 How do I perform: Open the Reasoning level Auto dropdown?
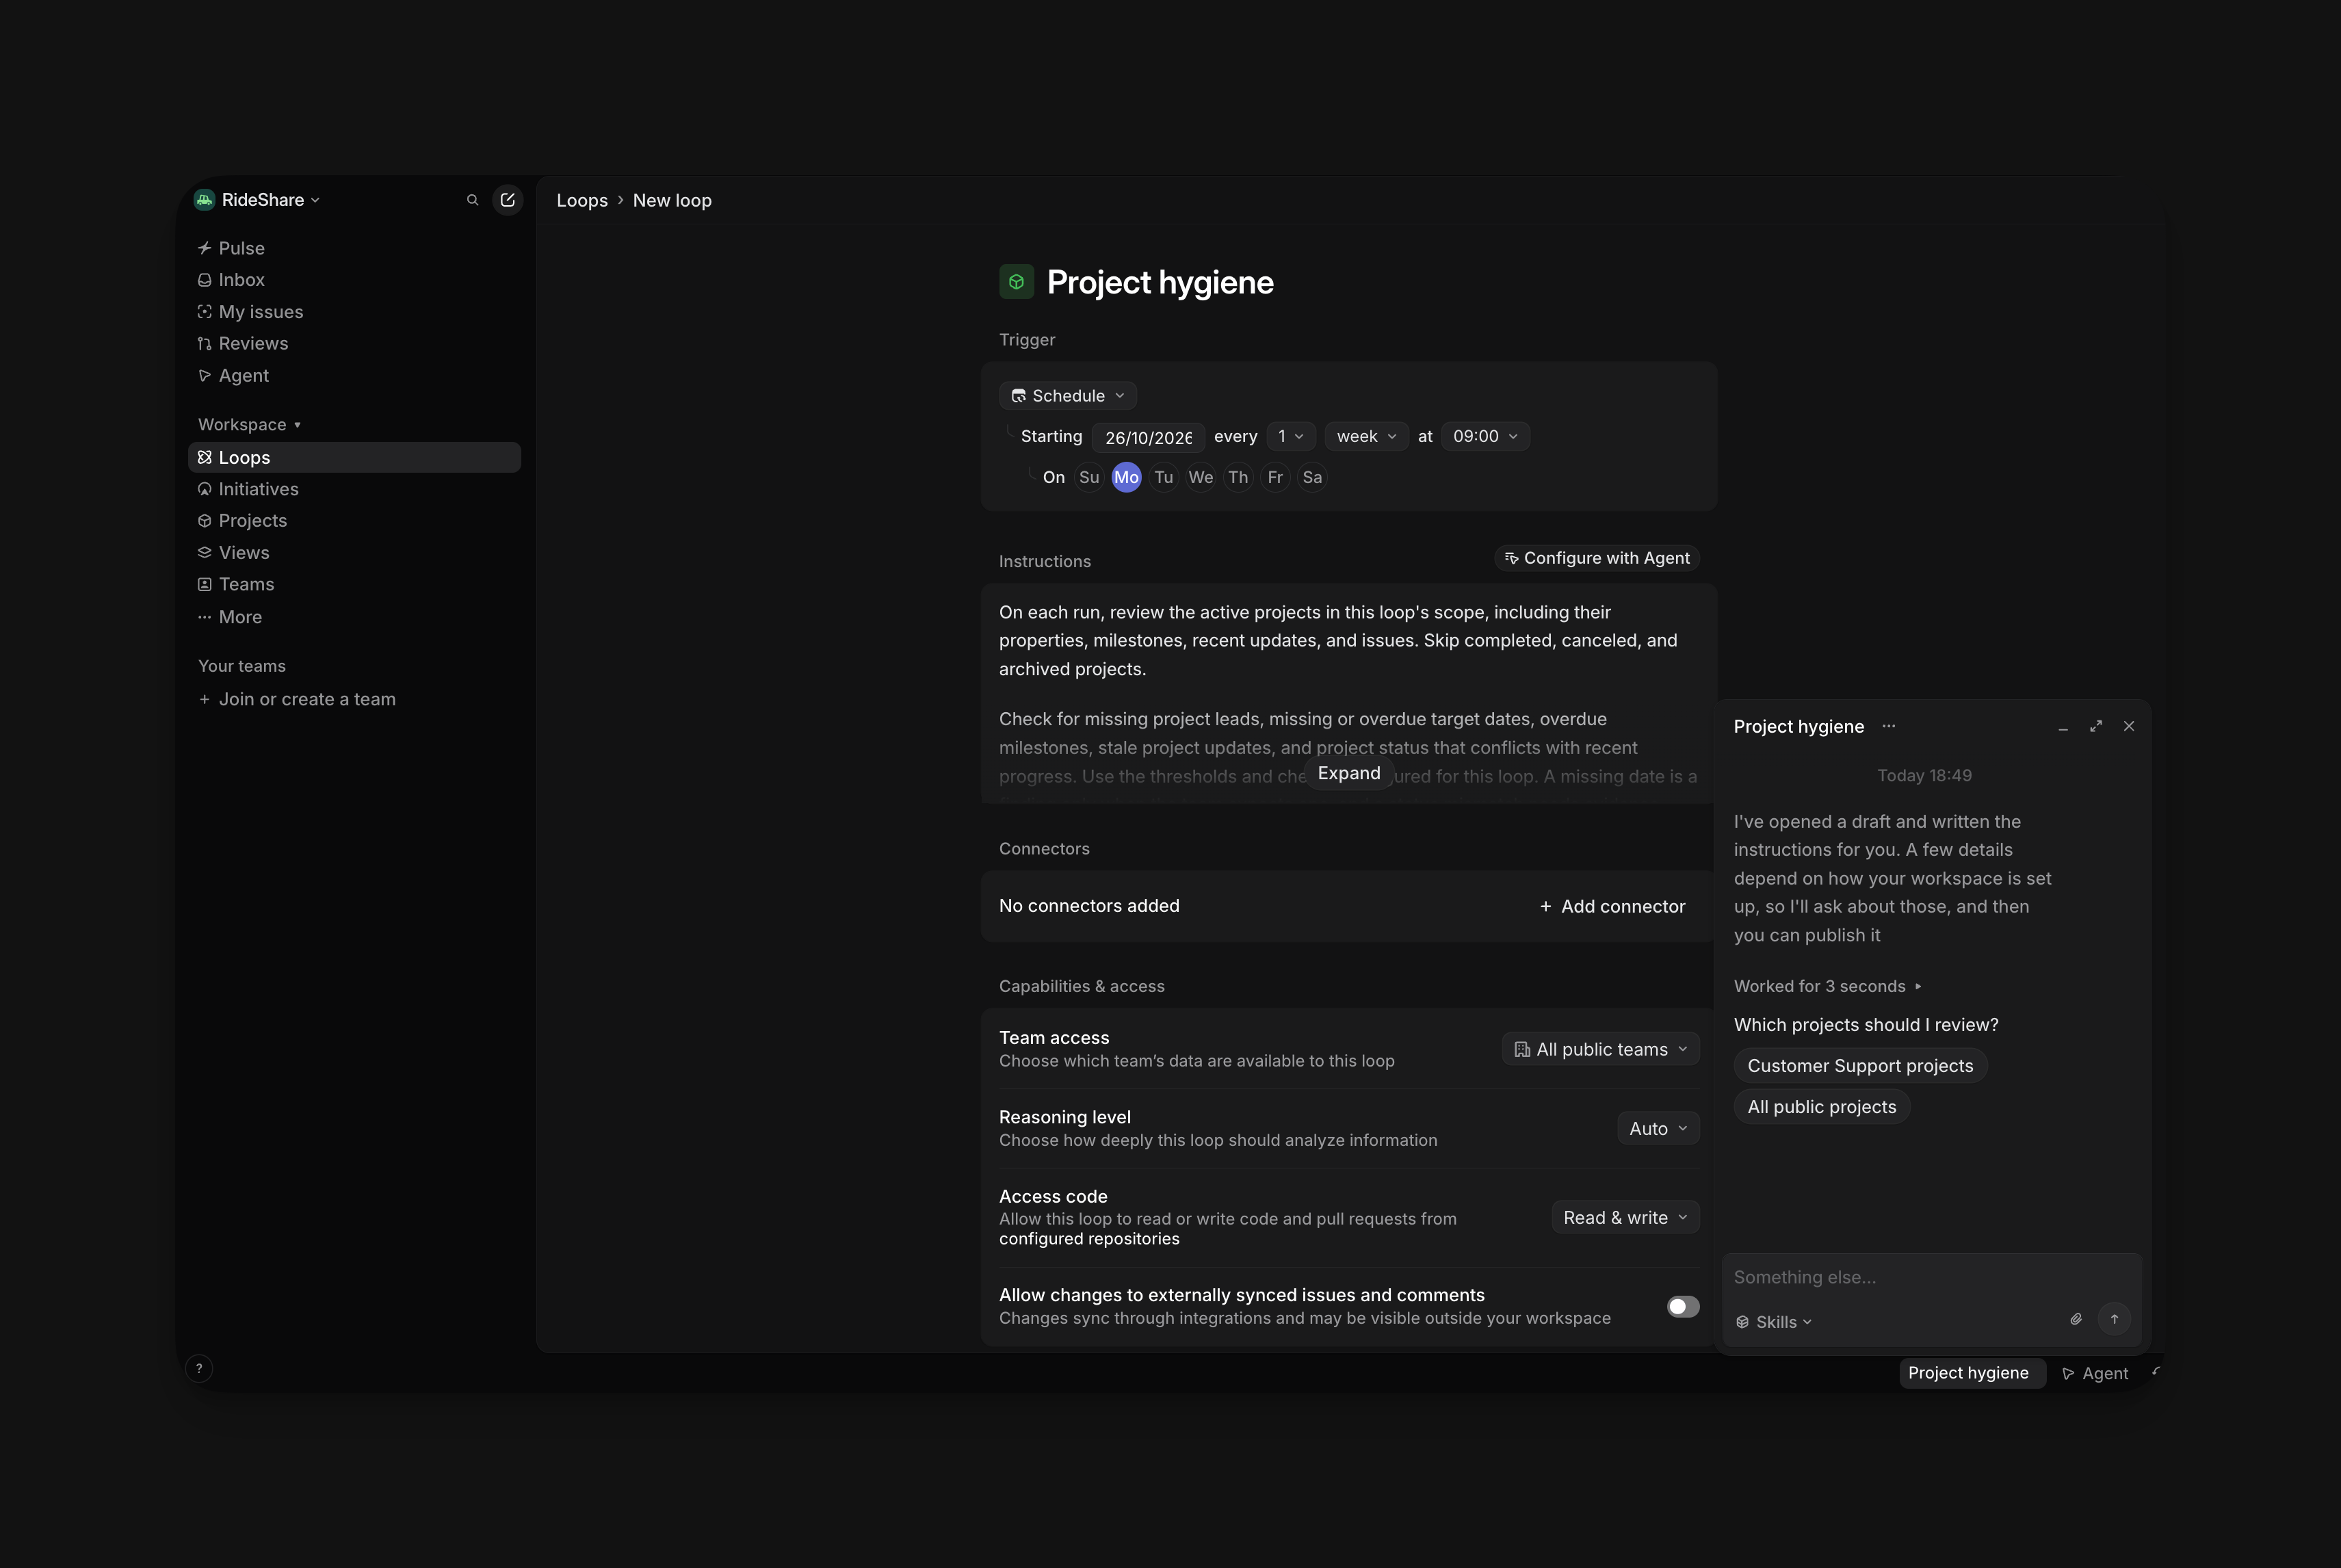[x=1658, y=1128]
